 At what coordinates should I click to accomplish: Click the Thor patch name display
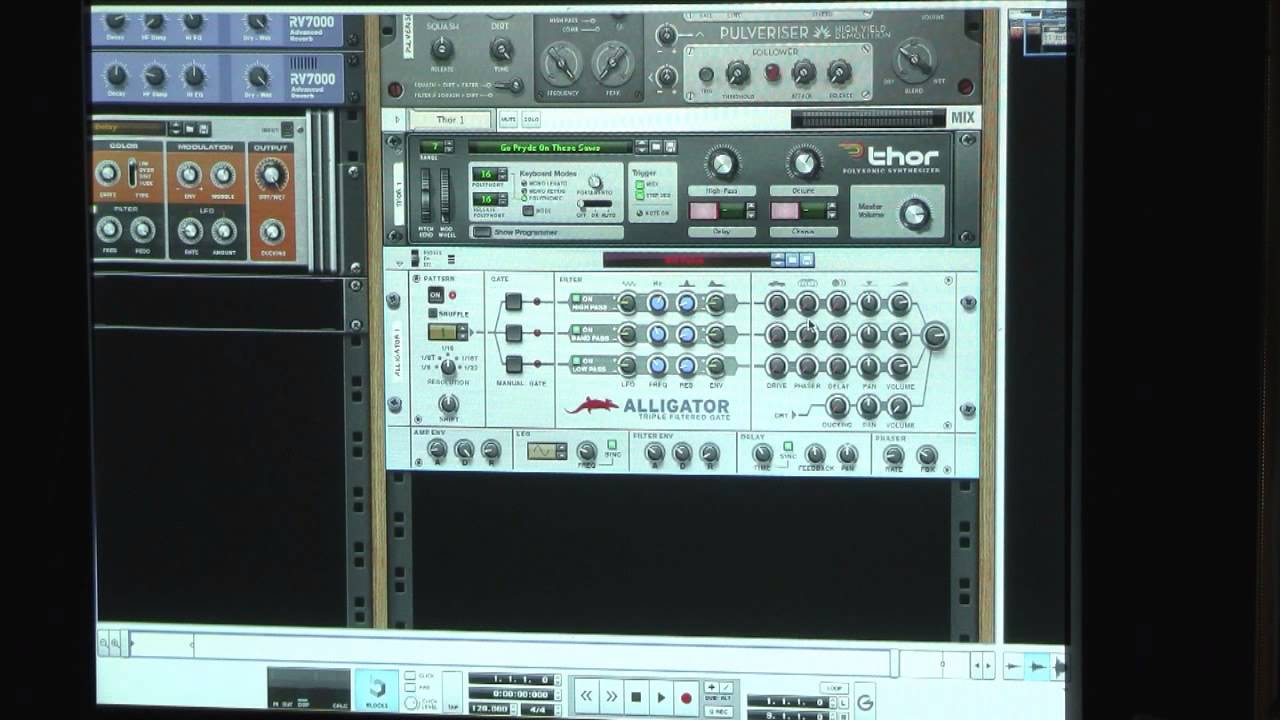pos(550,146)
